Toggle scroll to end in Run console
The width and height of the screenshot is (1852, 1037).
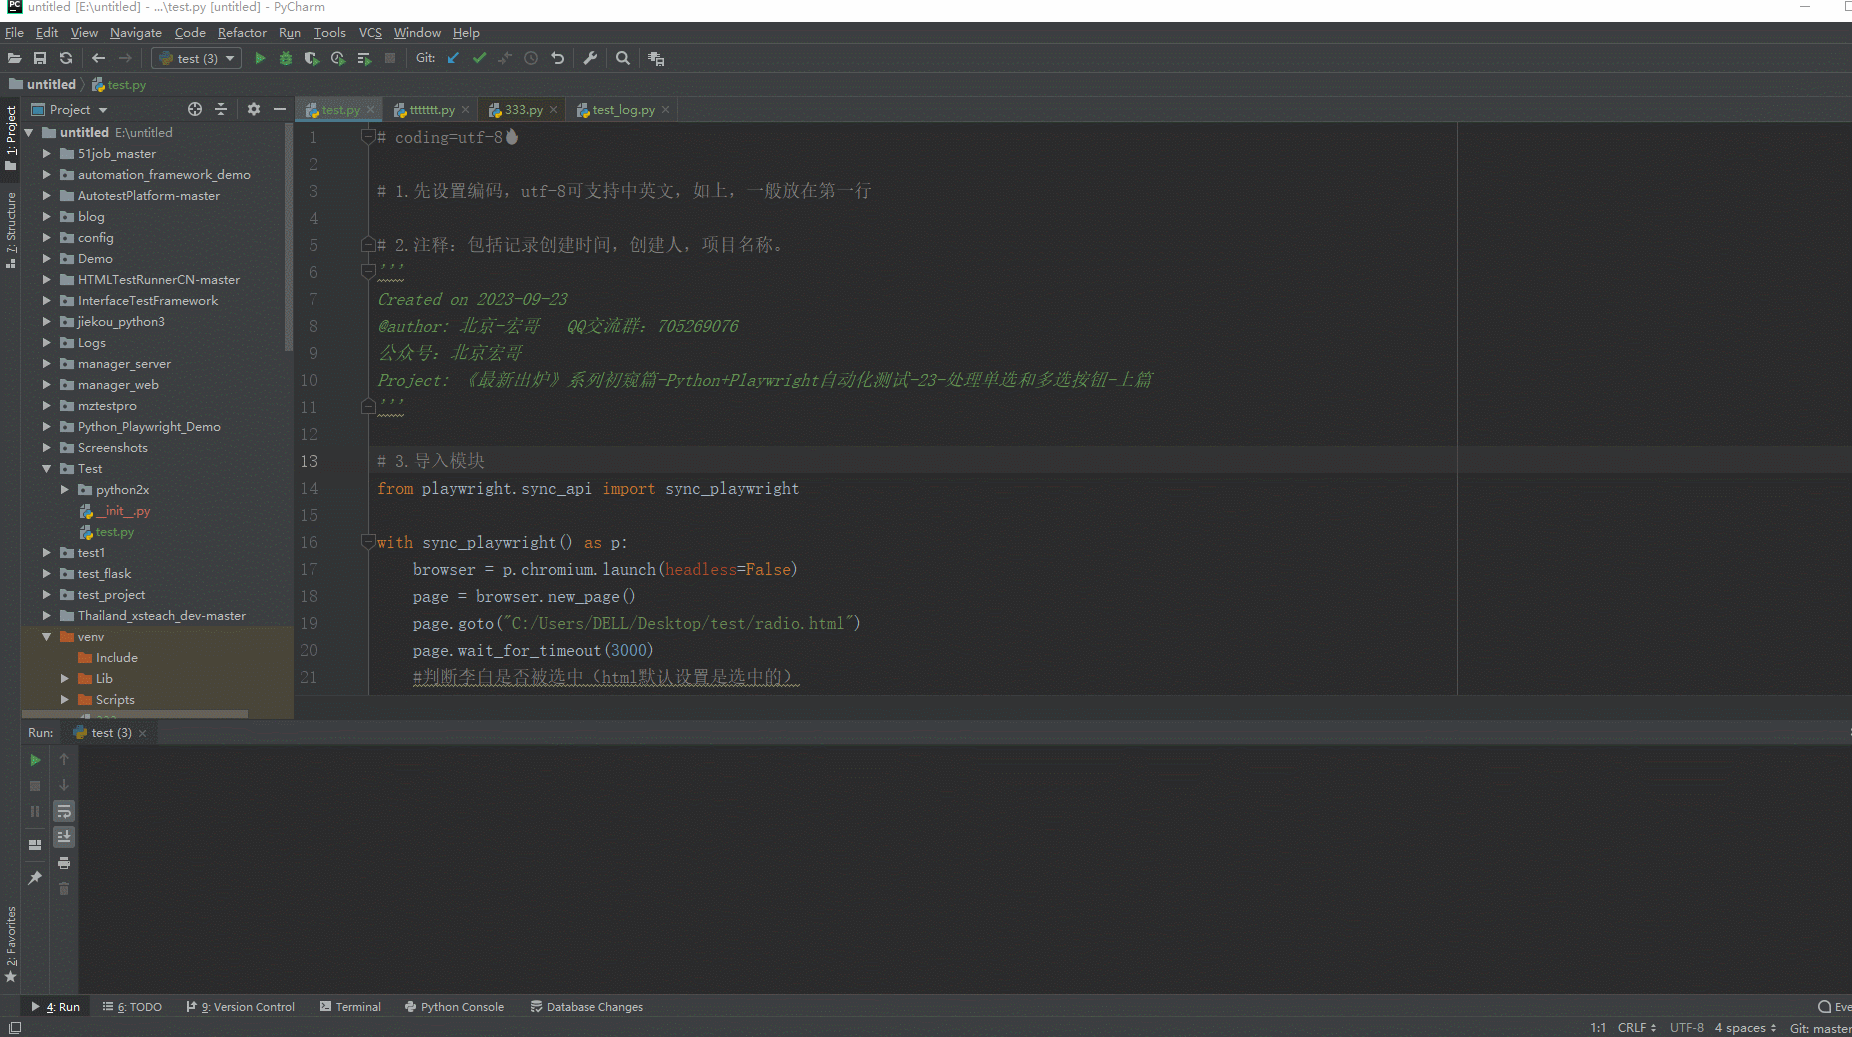tap(64, 836)
